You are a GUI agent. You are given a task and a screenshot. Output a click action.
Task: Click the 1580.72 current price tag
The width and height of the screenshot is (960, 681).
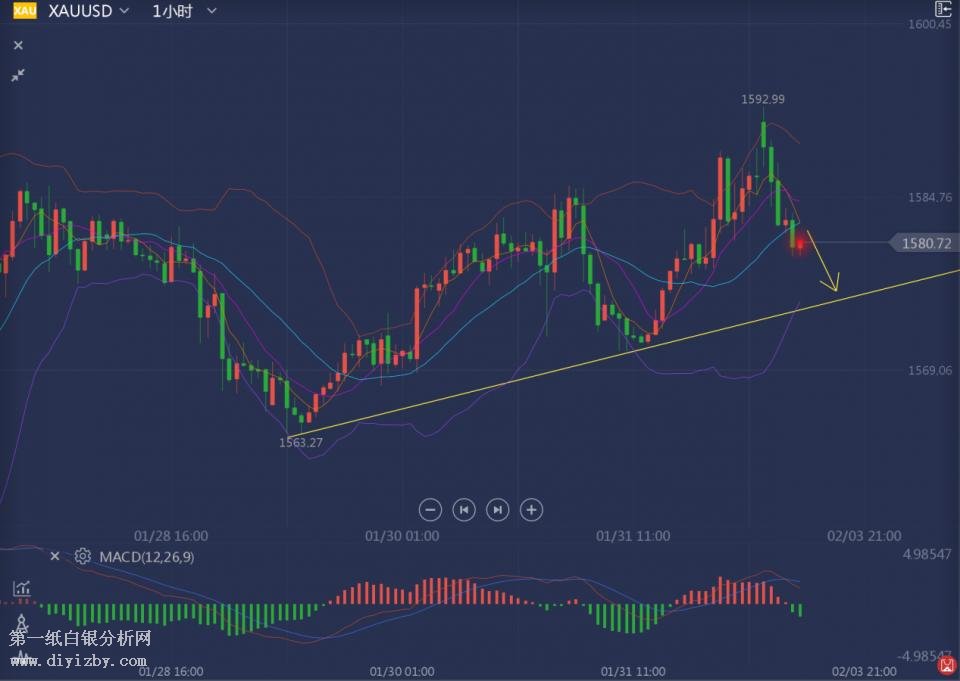click(x=925, y=243)
